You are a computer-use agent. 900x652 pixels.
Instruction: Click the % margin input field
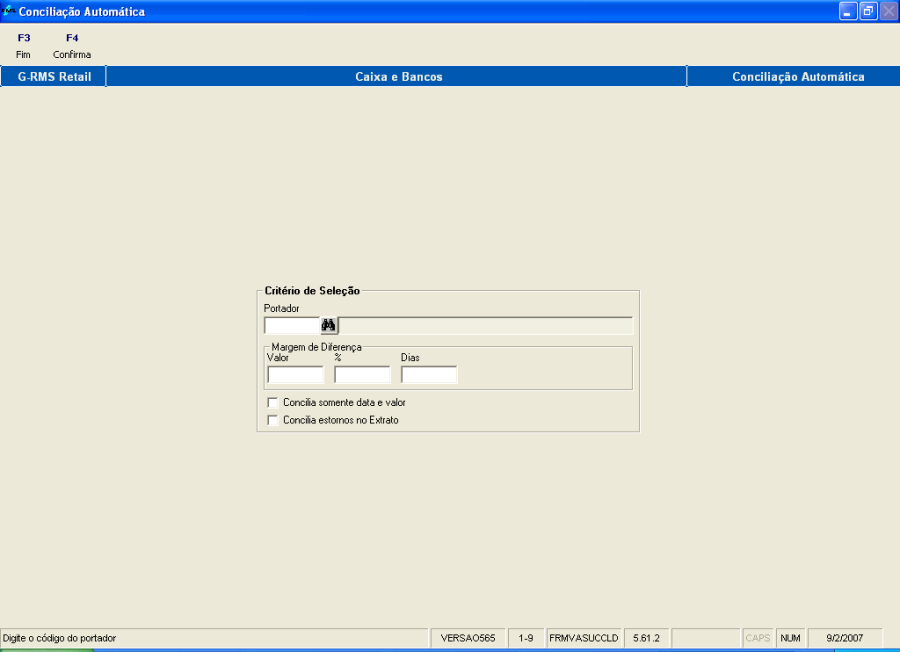[x=362, y=375]
